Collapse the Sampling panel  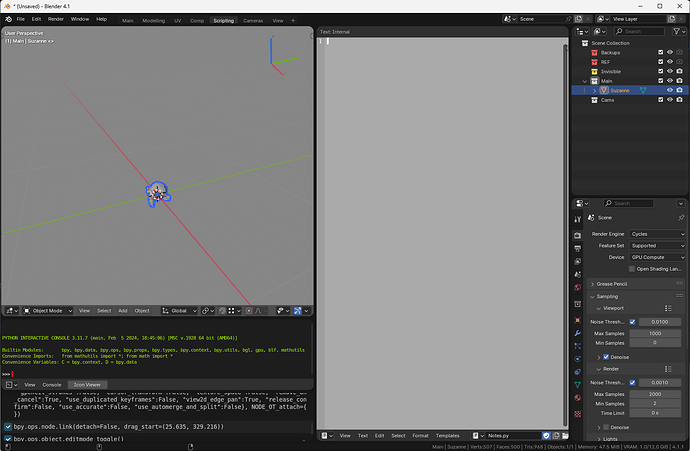(607, 297)
